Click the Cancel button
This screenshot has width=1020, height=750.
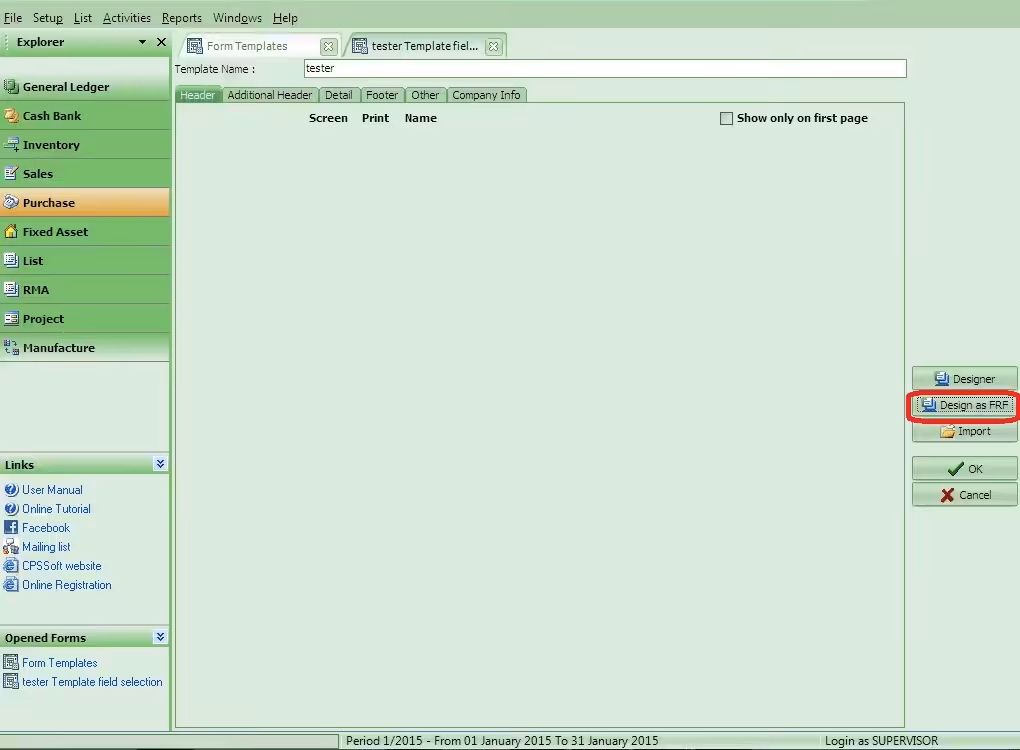click(x=964, y=494)
